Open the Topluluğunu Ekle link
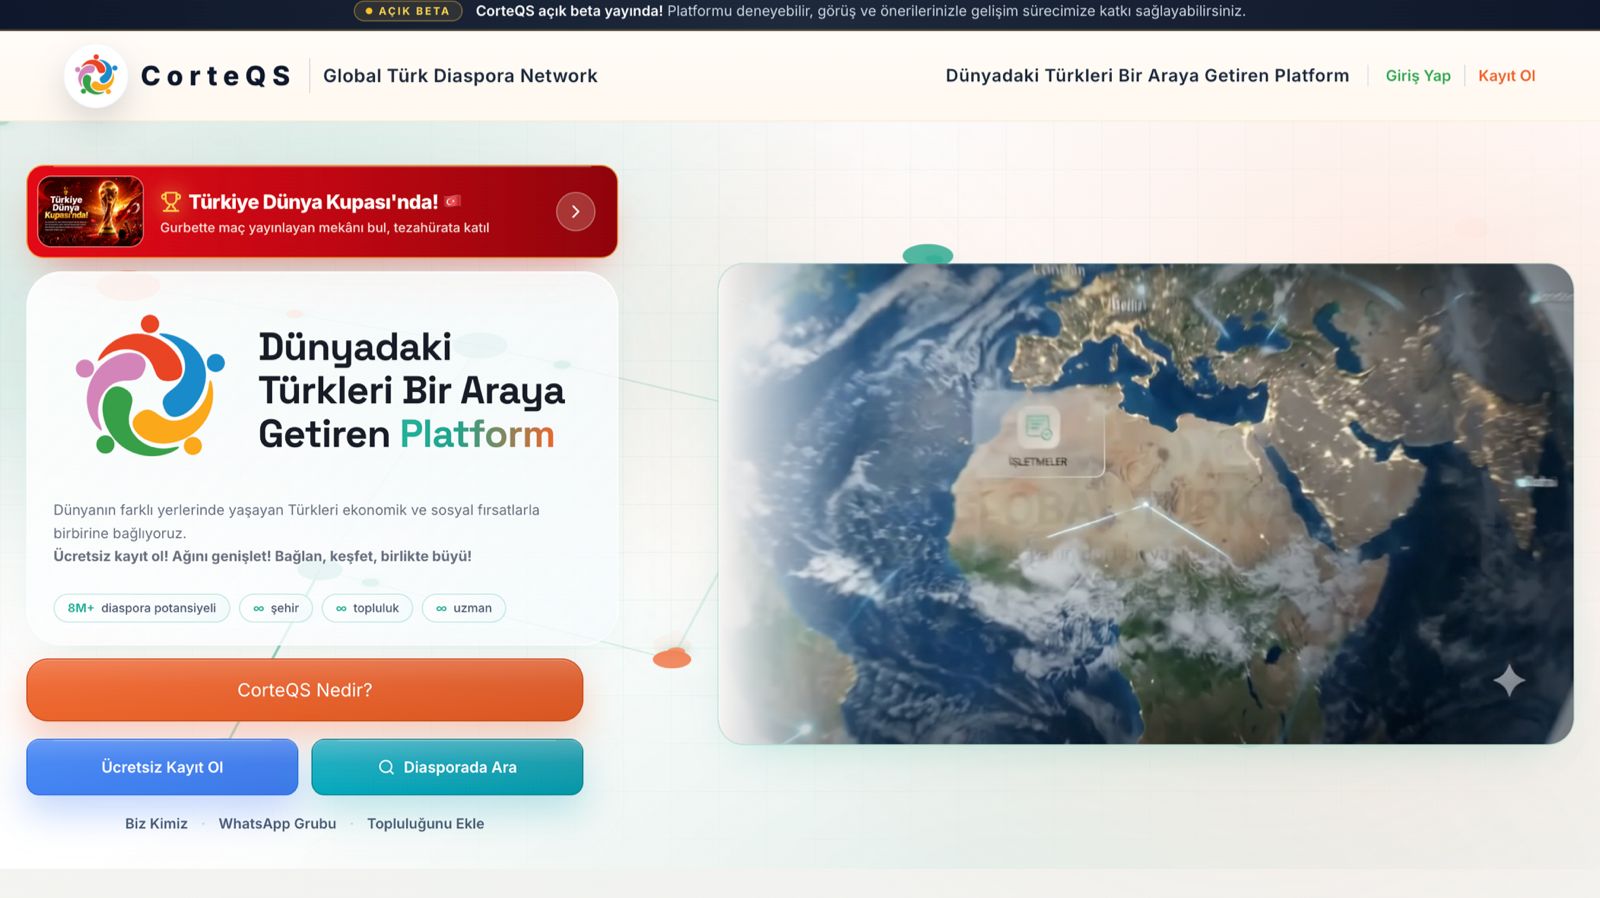Image resolution: width=1600 pixels, height=898 pixels. coord(425,824)
